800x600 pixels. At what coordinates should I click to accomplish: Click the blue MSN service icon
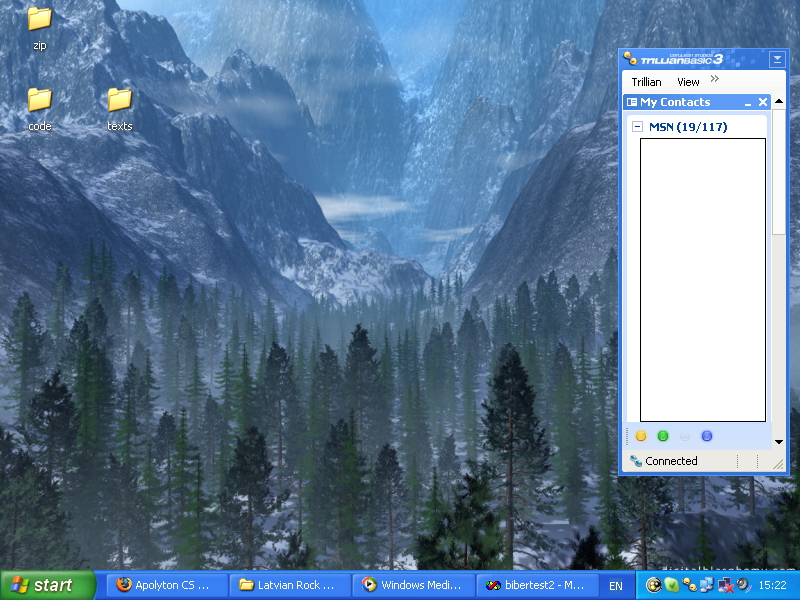[x=707, y=436]
